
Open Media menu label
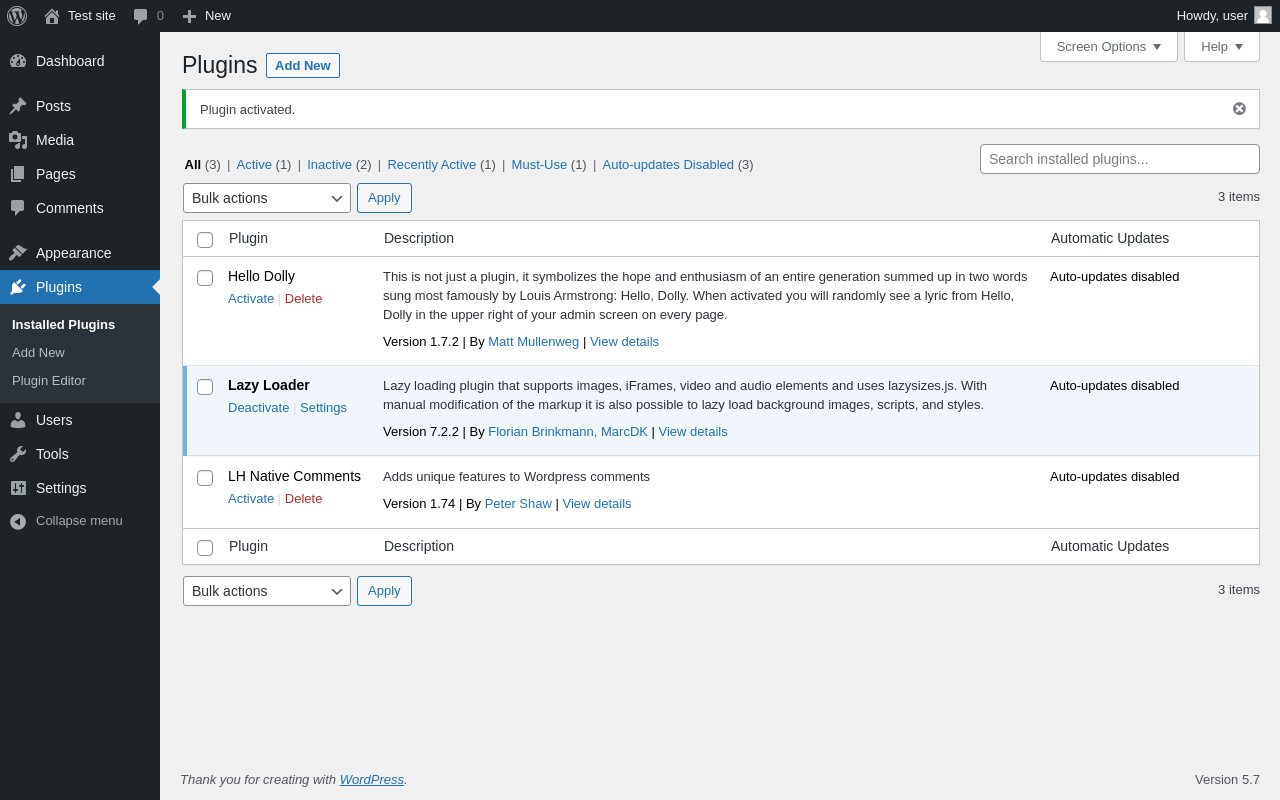(x=55, y=140)
